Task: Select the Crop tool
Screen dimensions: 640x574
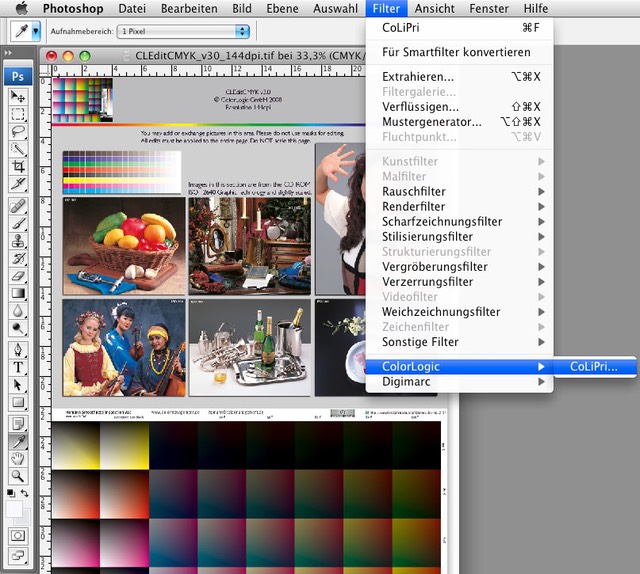Action: click(x=18, y=167)
